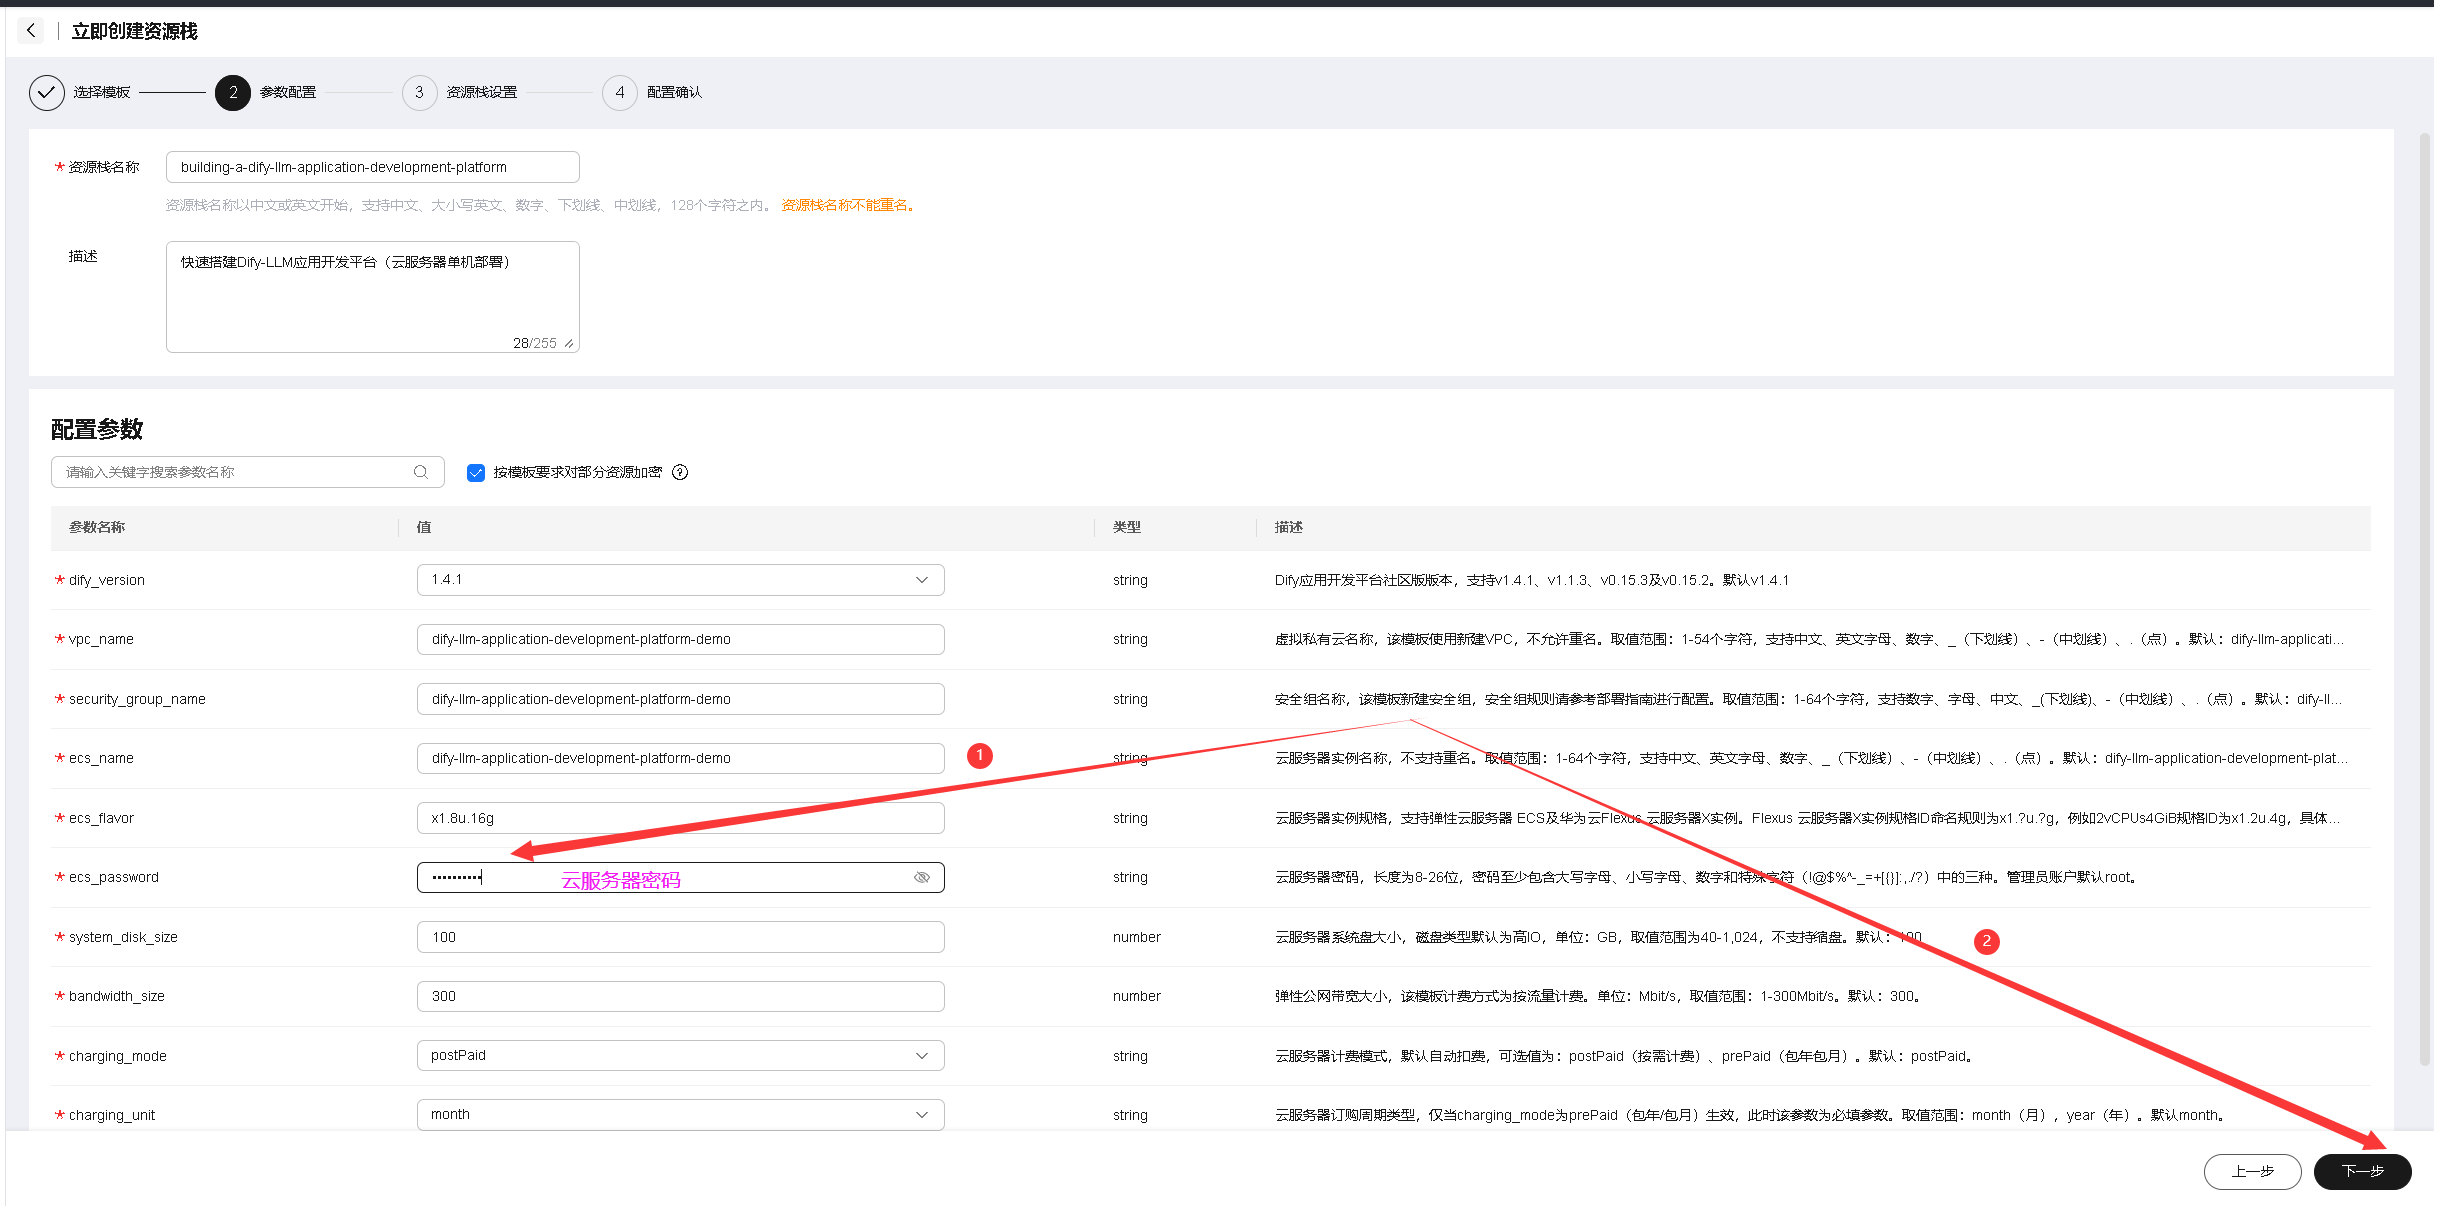Toggle ecs_password visibility eye icon
The image size is (2438, 1206).
pyautogui.click(x=922, y=877)
